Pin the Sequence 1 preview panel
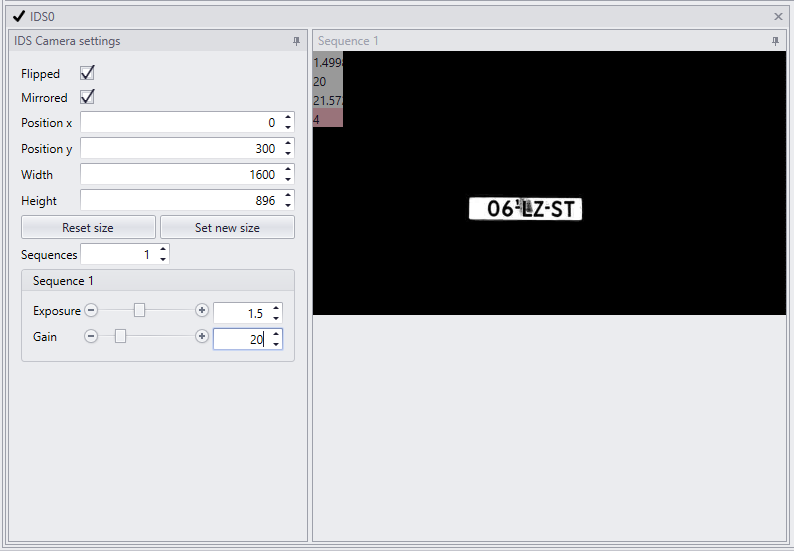Image resolution: width=794 pixels, height=551 pixels. (775, 42)
